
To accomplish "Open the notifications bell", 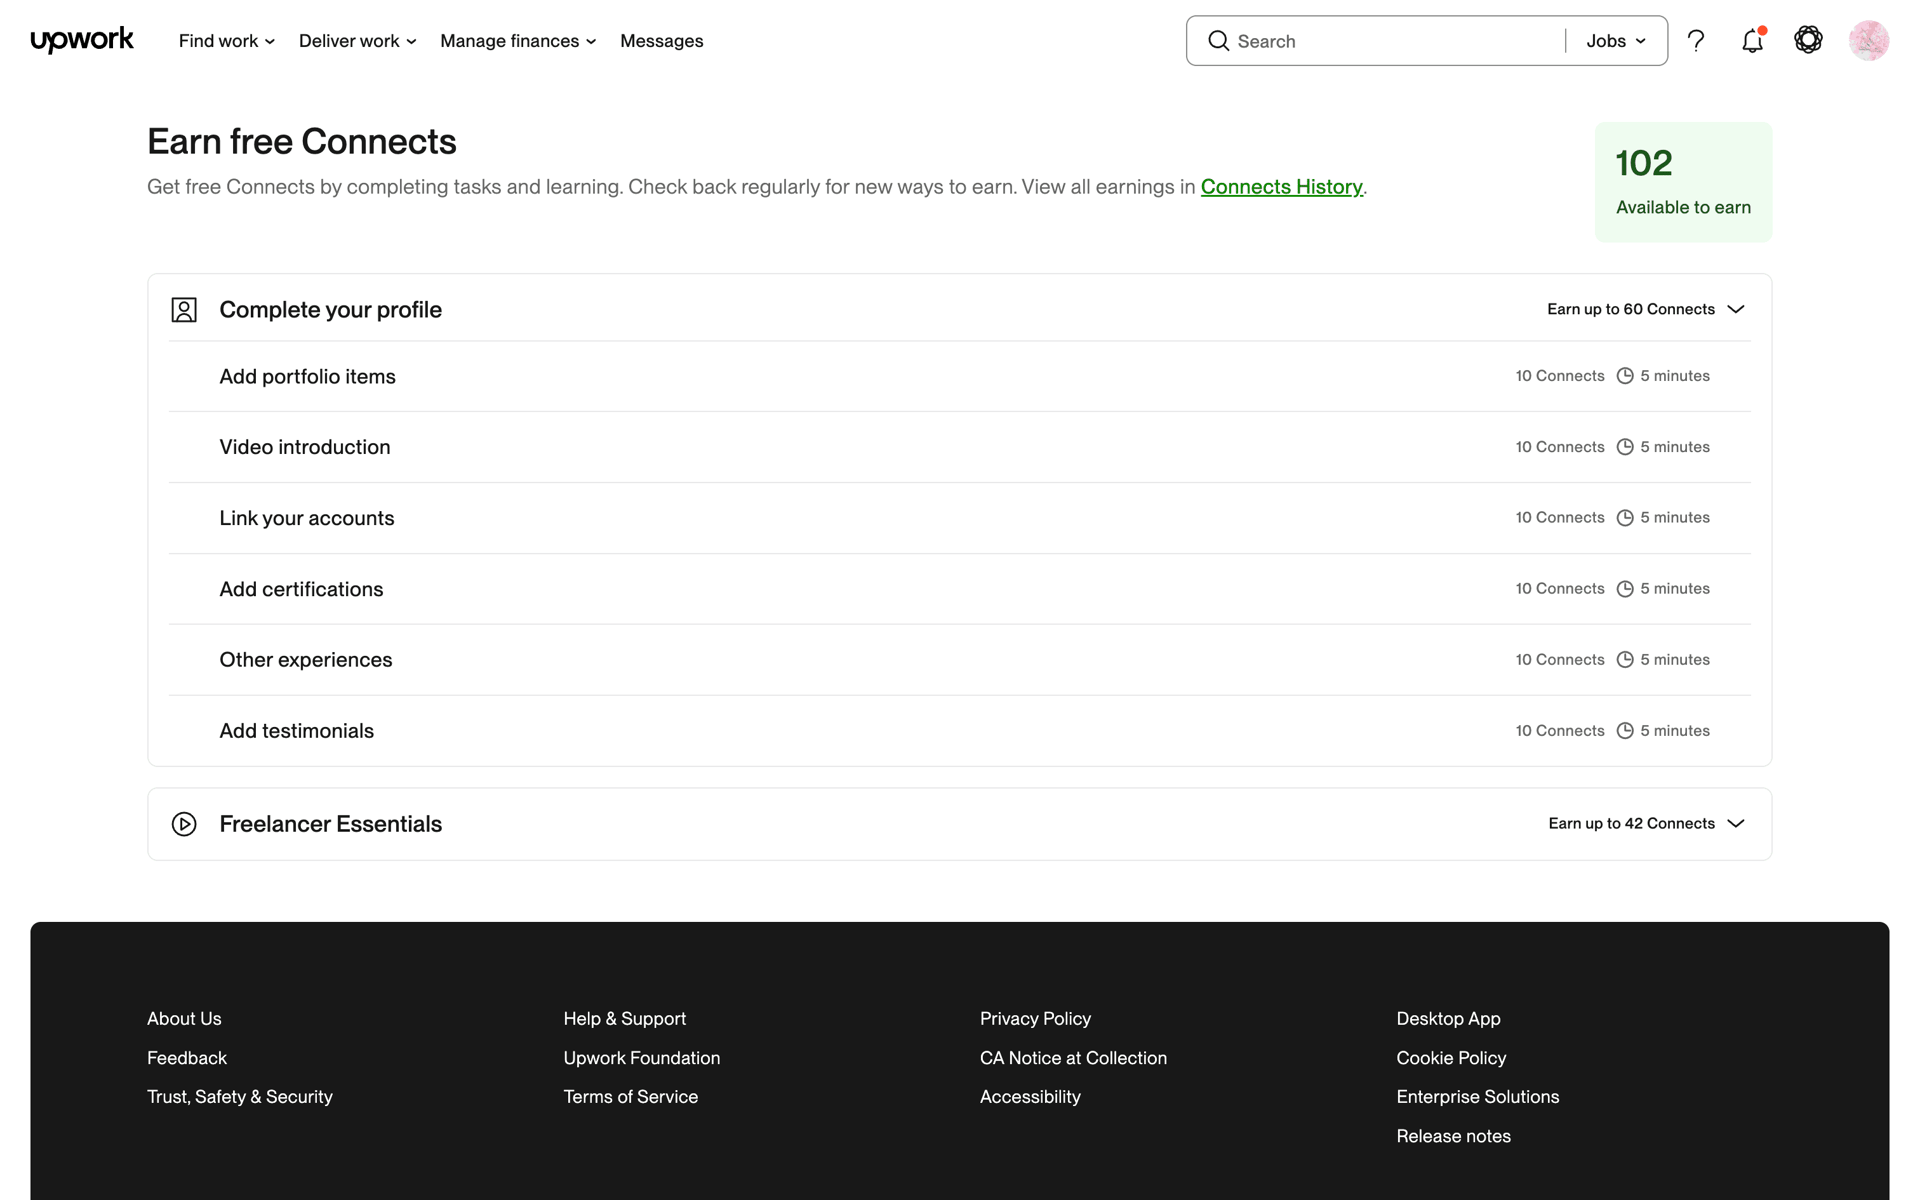I will tap(1752, 41).
